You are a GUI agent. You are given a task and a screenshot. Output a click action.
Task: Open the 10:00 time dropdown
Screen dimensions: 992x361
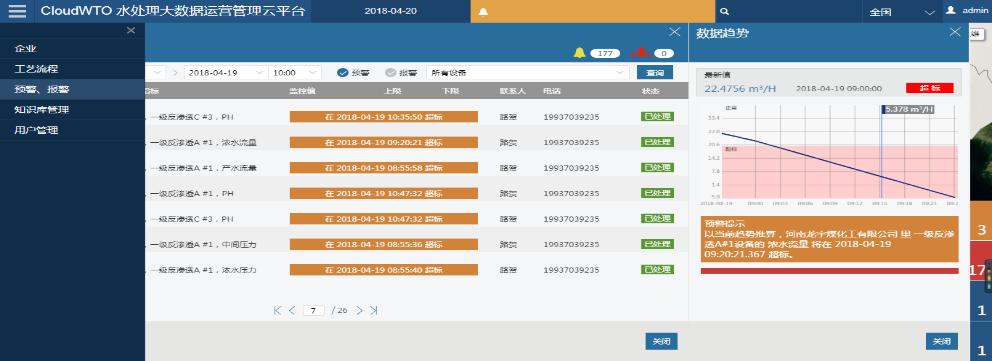[295, 73]
